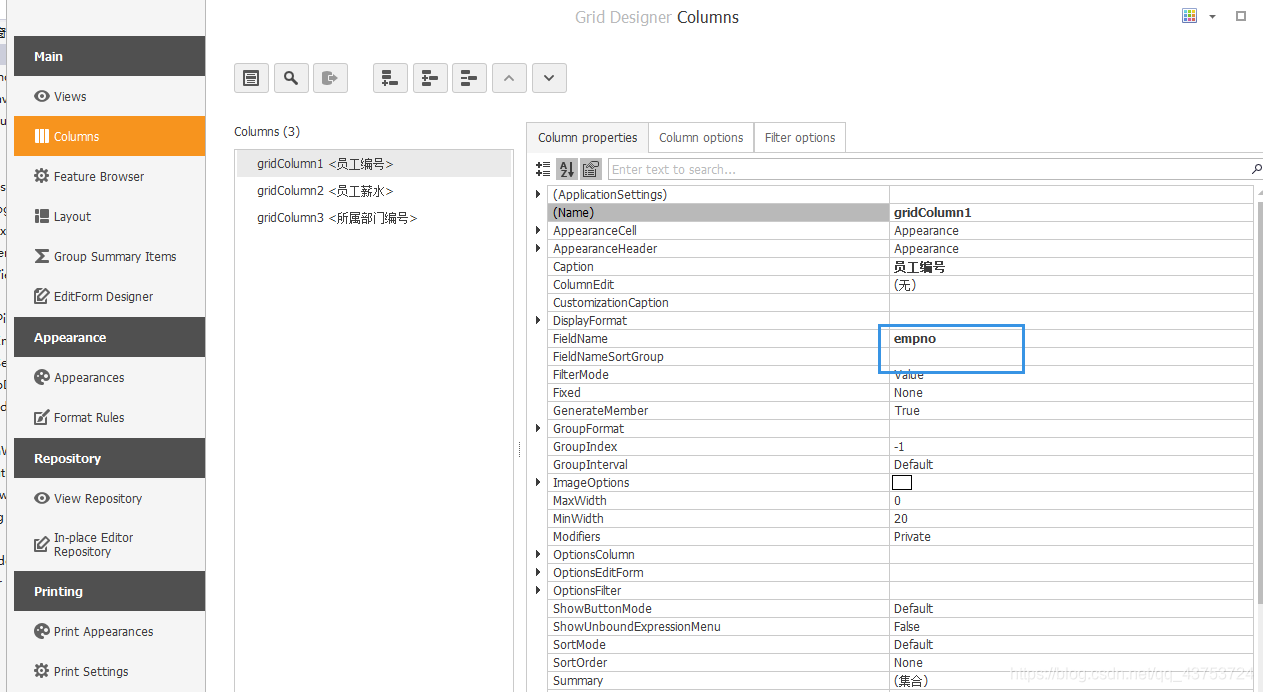Click the magnifier search toolbar button

291,78
